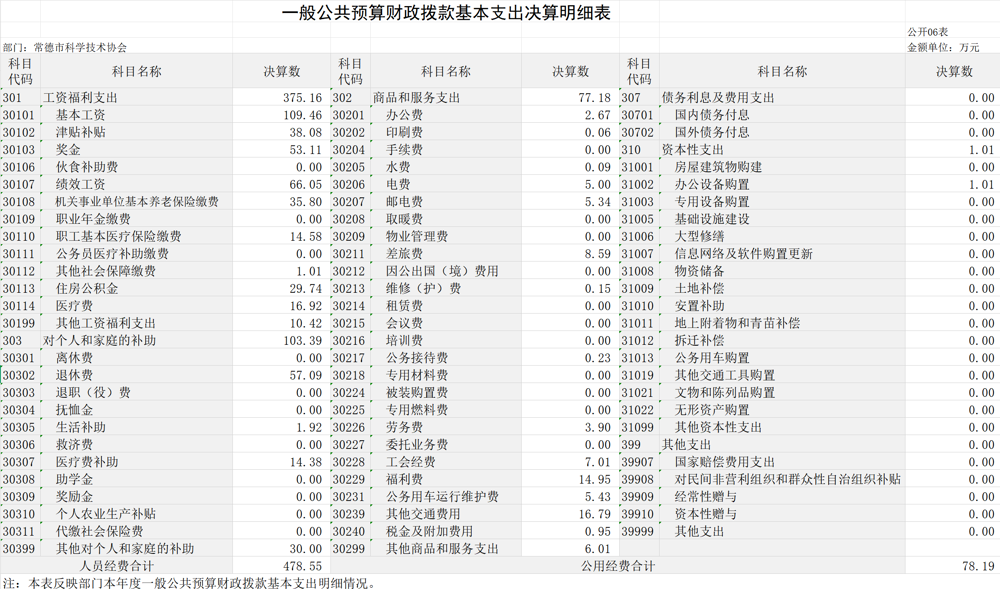Select the 国家赔偿费用支出 cell

pyautogui.click(x=724, y=462)
